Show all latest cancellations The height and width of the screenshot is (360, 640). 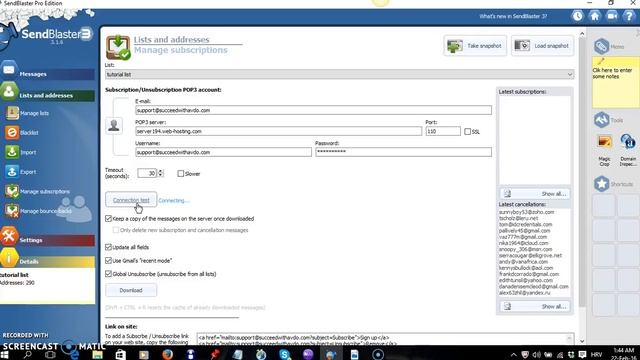[535, 306]
